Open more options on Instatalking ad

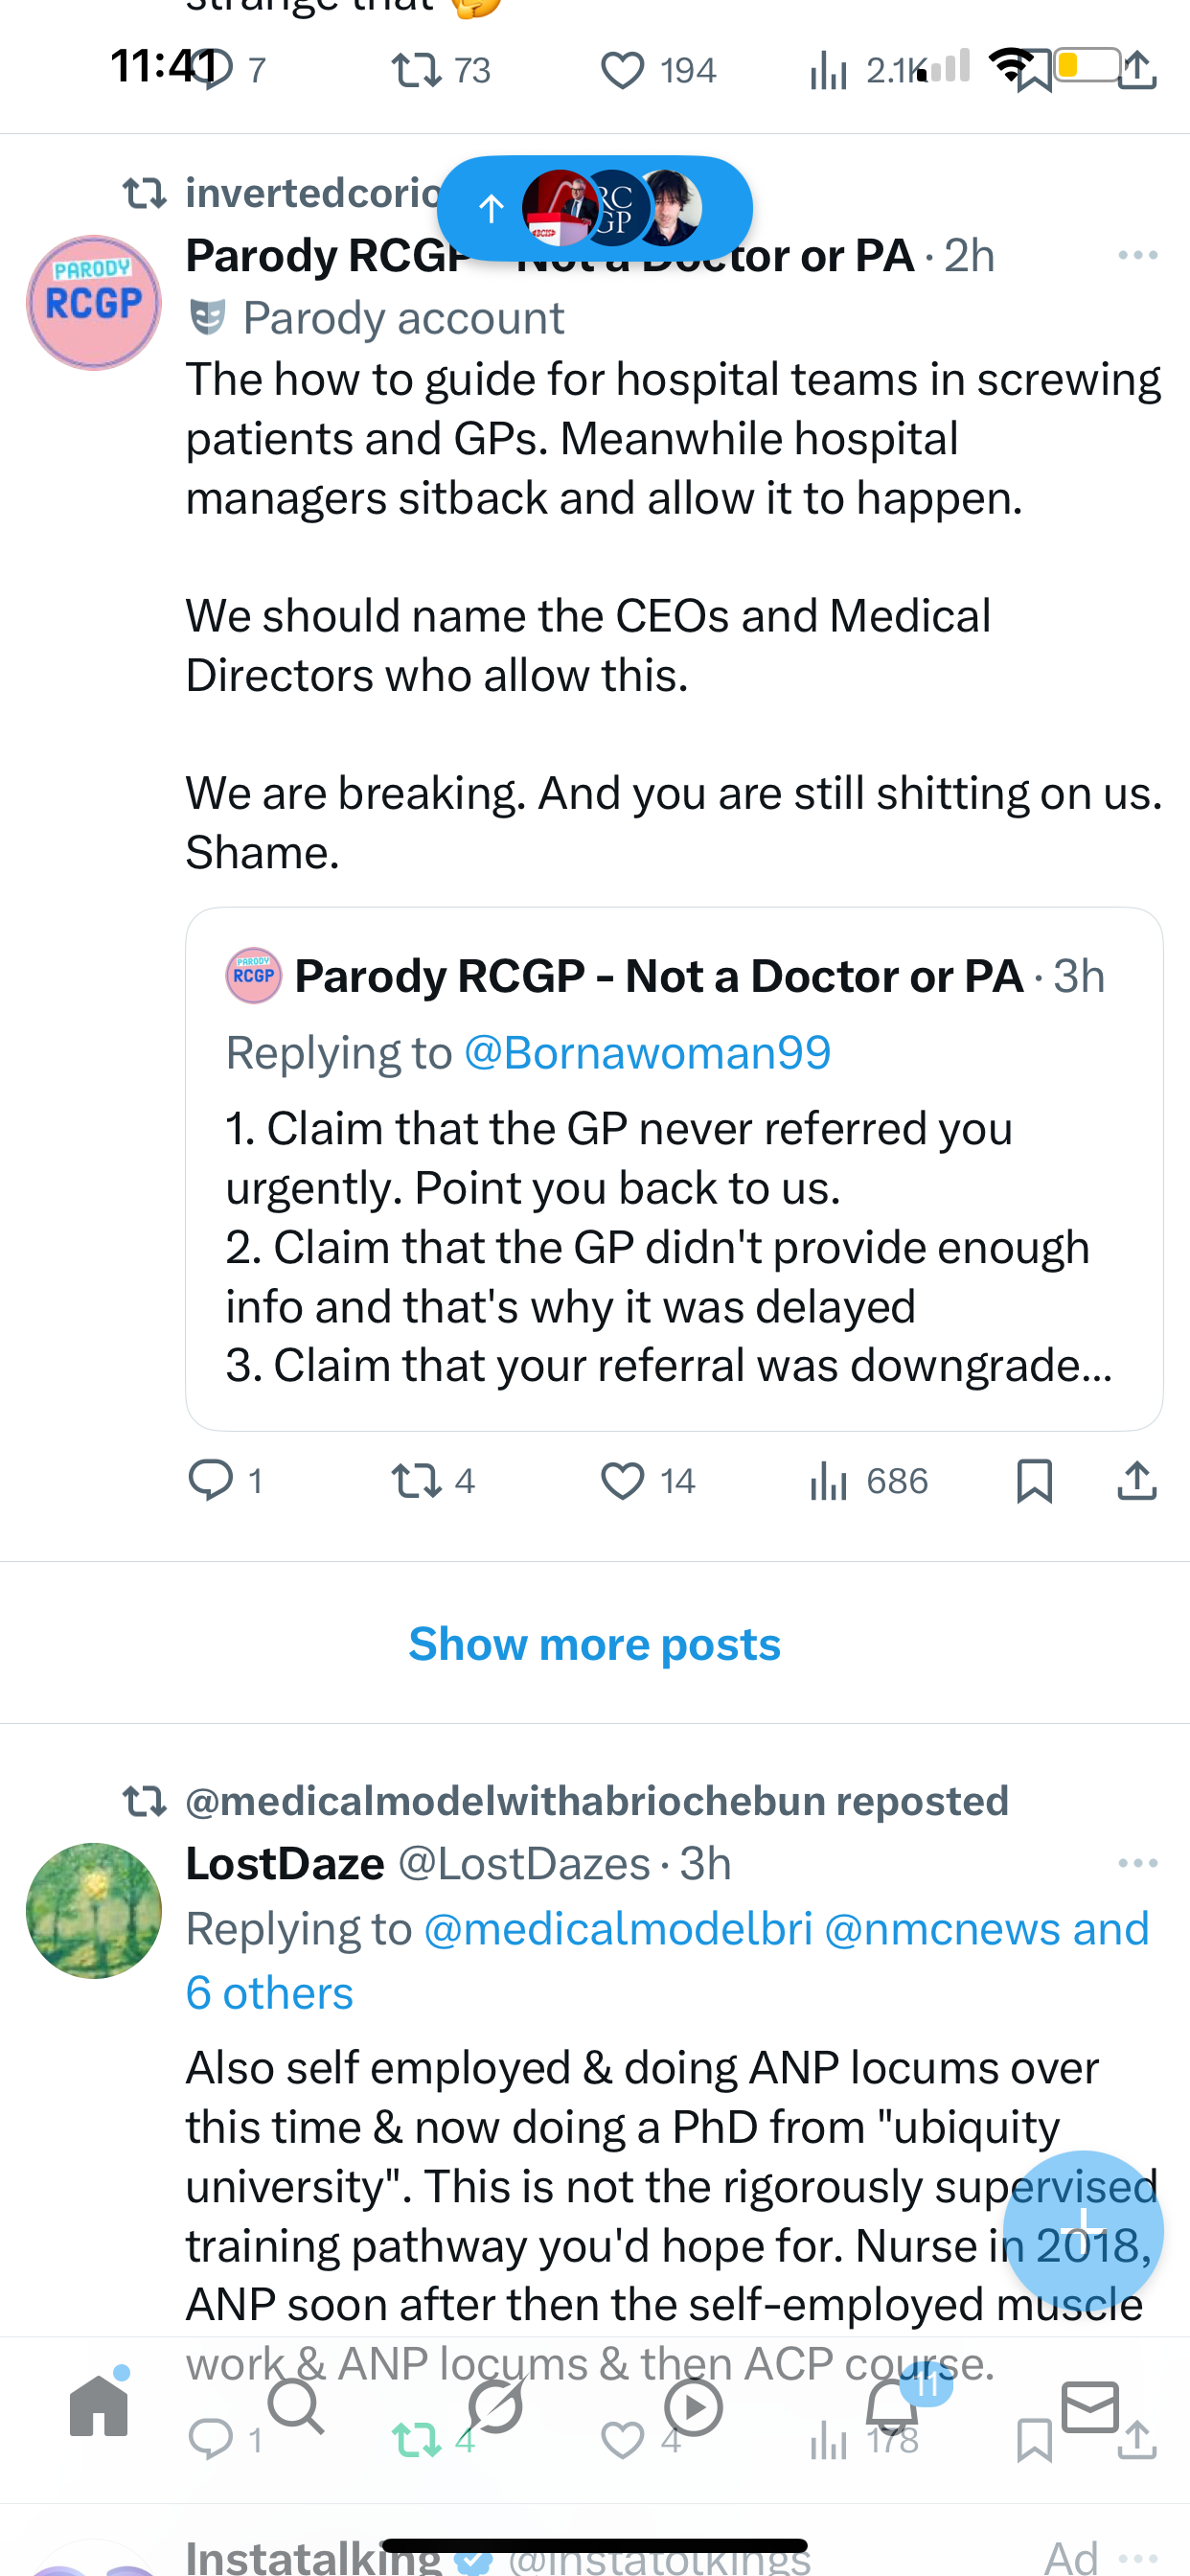point(1138,2559)
